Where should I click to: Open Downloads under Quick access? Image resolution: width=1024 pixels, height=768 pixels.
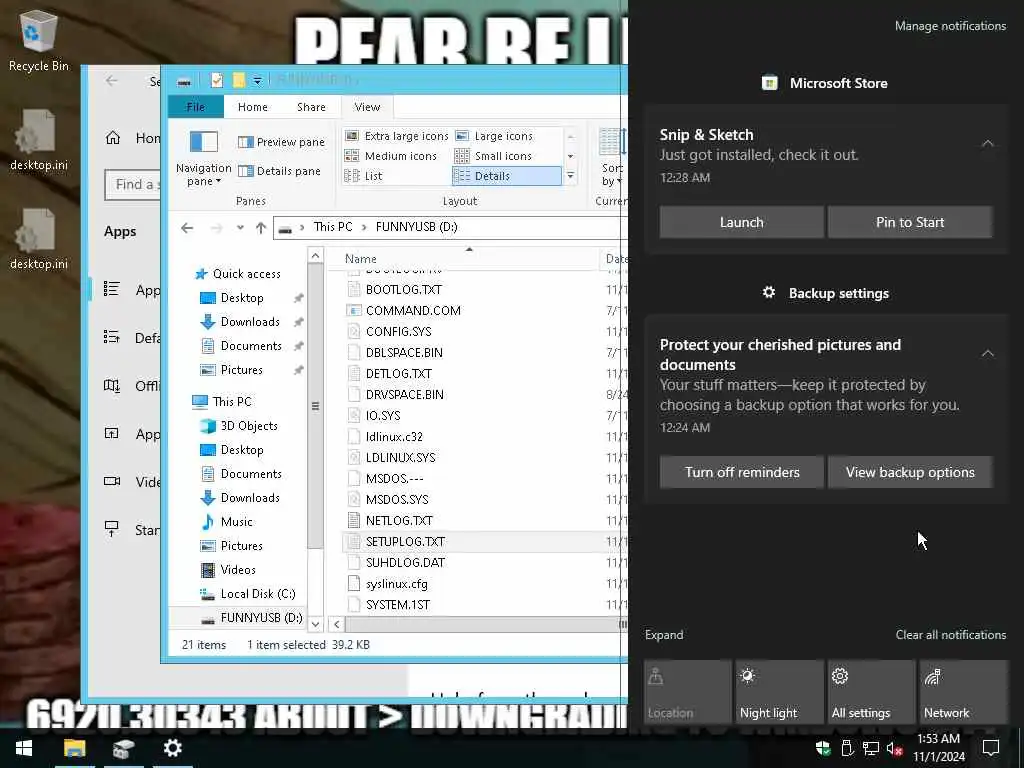tap(250, 322)
